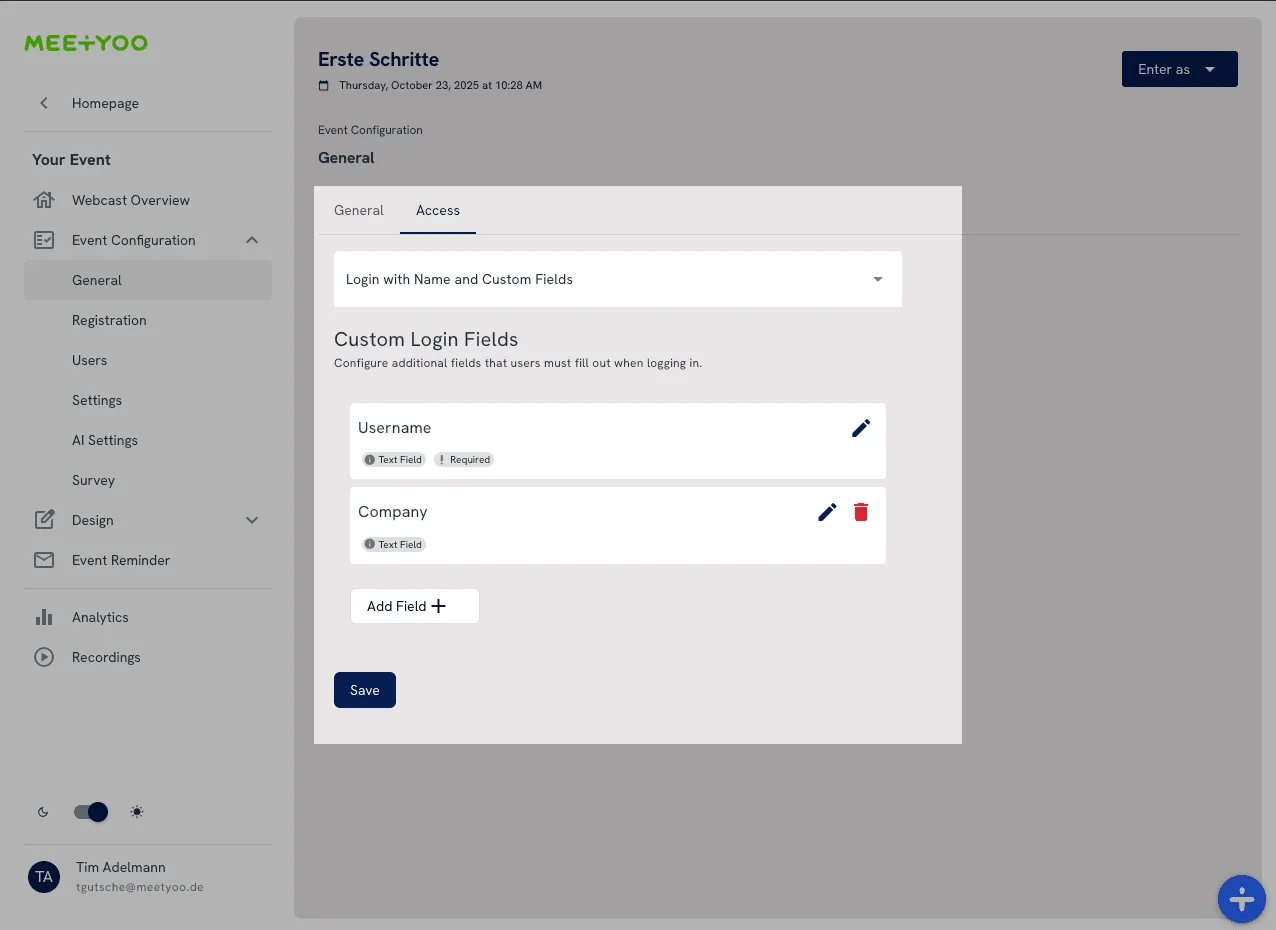The width and height of the screenshot is (1276, 930).
Task: Click the Save button
Action: coord(364,690)
